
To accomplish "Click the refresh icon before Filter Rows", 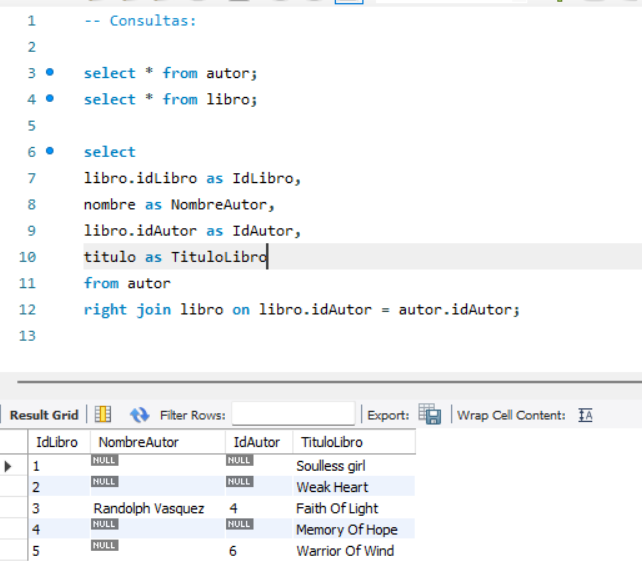I will click(139, 415).
